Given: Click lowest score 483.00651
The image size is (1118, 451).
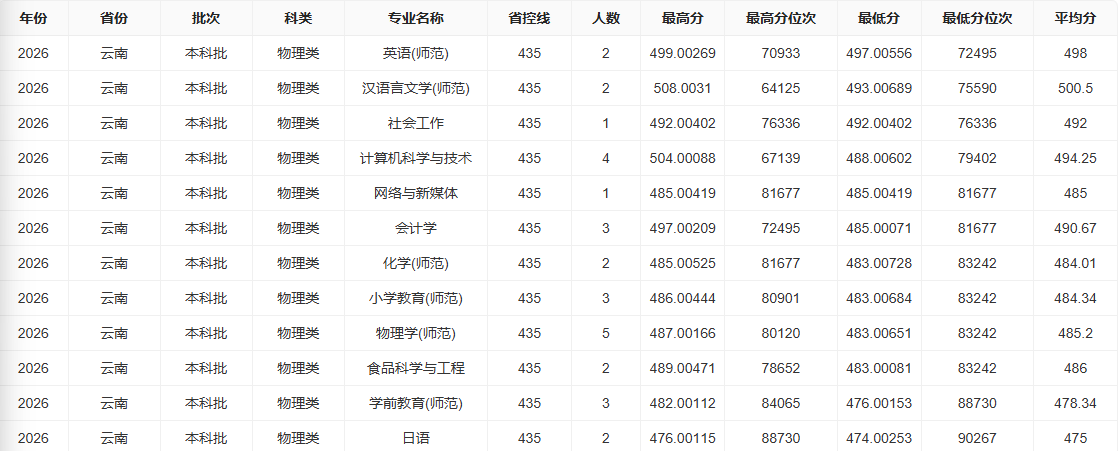Looking at the screenshot, I should [x=879, y=333].
